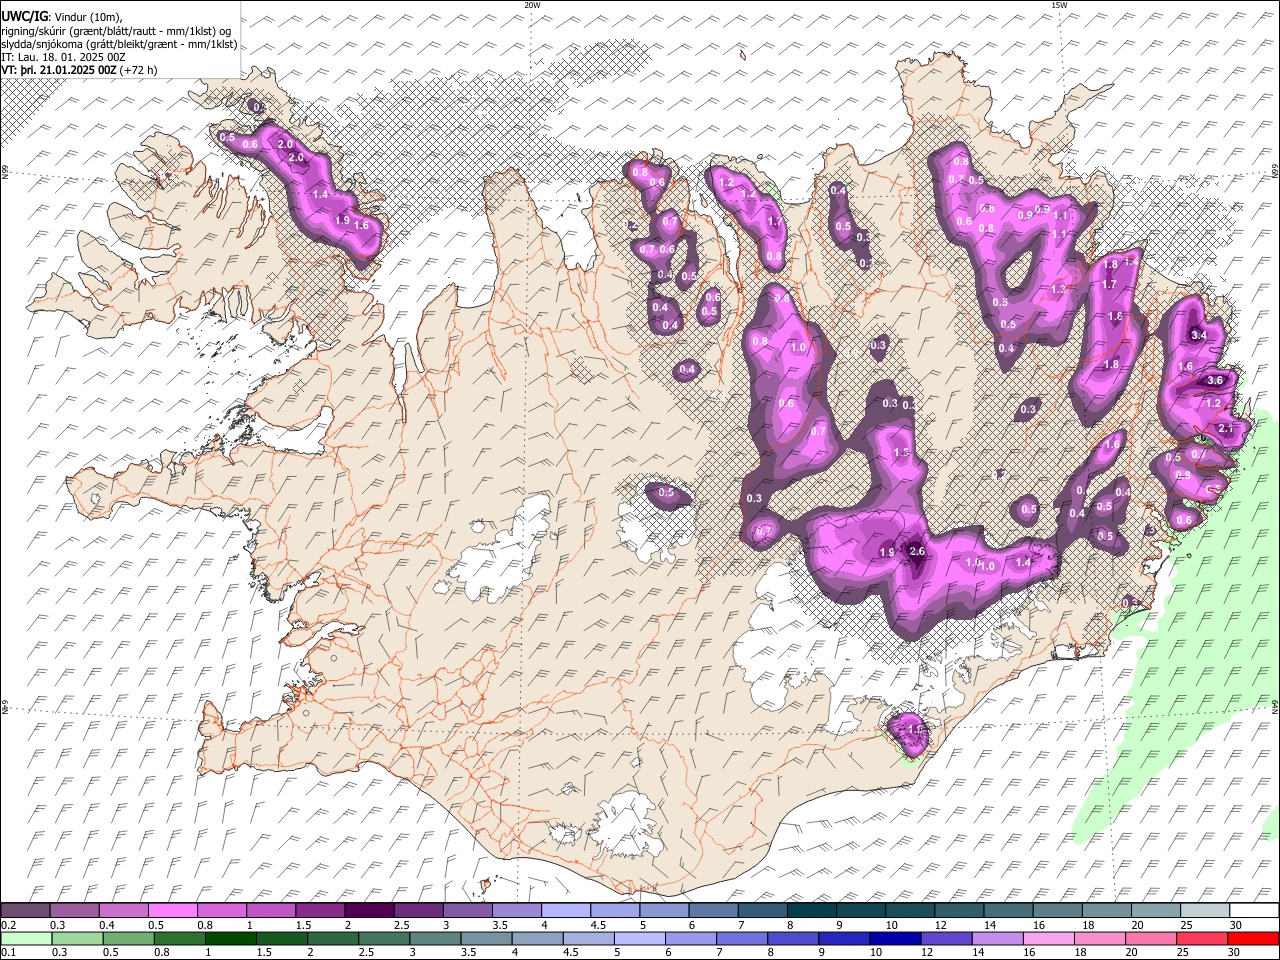Click the pale green 0.1 rain legend swatch

tap(27, 938)
